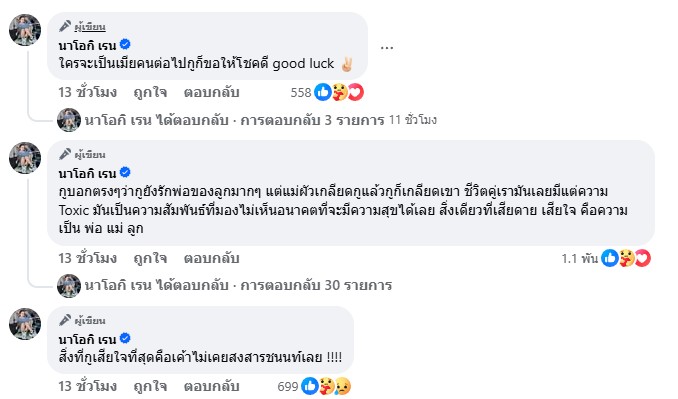Reply to the first comment with ตอบกลับ

(x=211, y=93)
